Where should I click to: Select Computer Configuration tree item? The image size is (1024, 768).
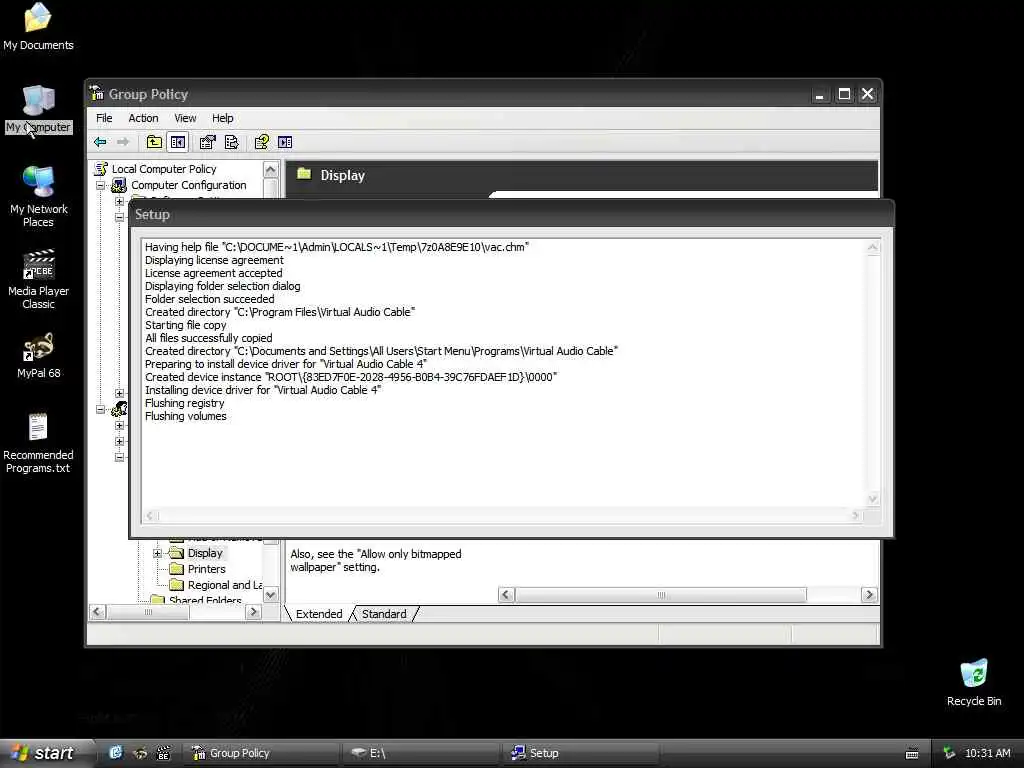click(189, 185)
